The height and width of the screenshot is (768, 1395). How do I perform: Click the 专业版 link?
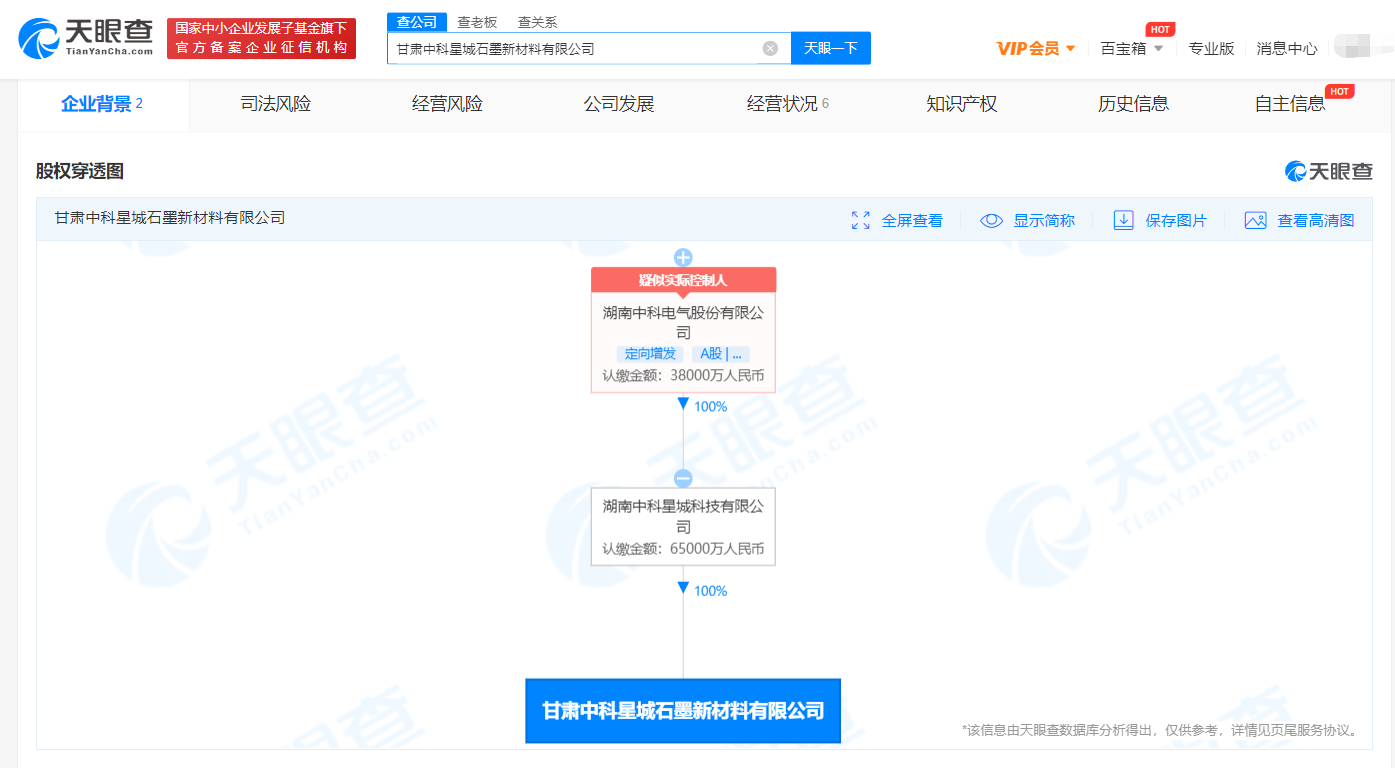tap(1211, 48)
